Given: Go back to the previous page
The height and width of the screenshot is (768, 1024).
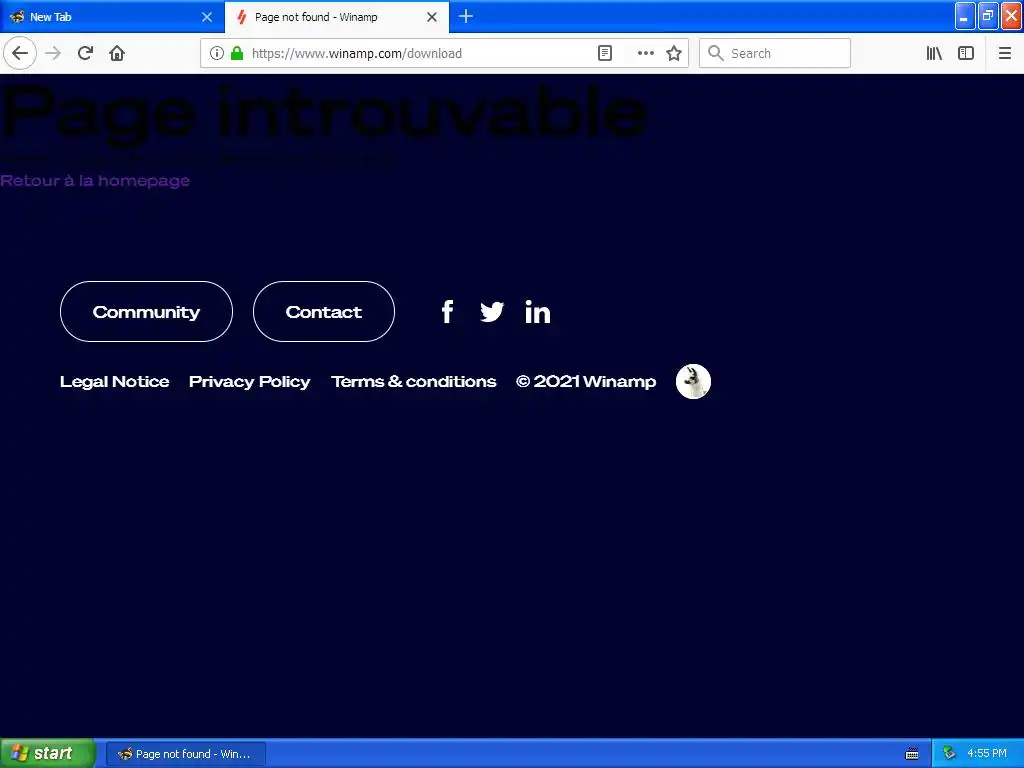Looking at the screenshot, I should tap(20, 53).
